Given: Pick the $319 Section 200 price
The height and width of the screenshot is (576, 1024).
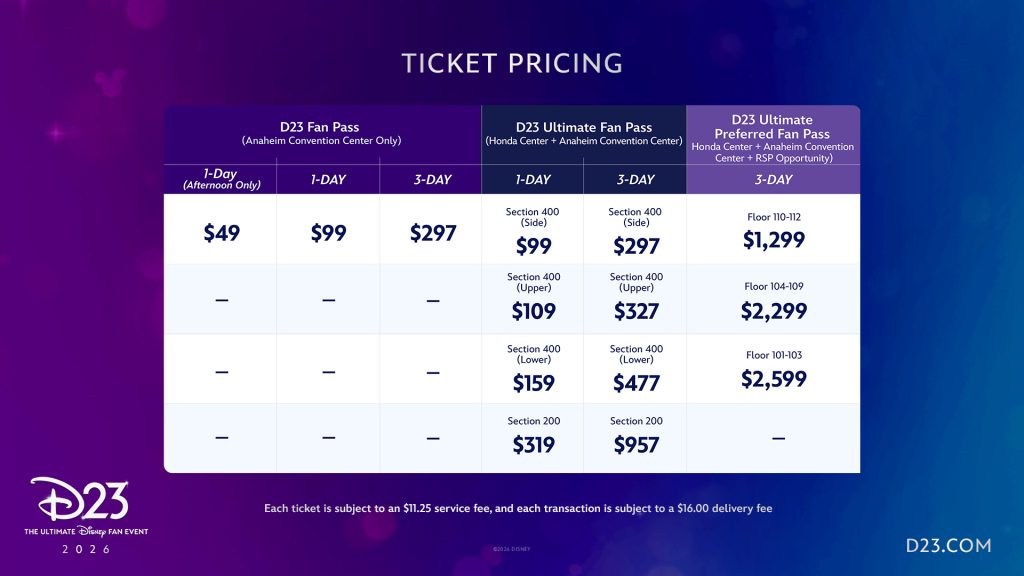Looking at the screenshot, I should tap(533, 445).
